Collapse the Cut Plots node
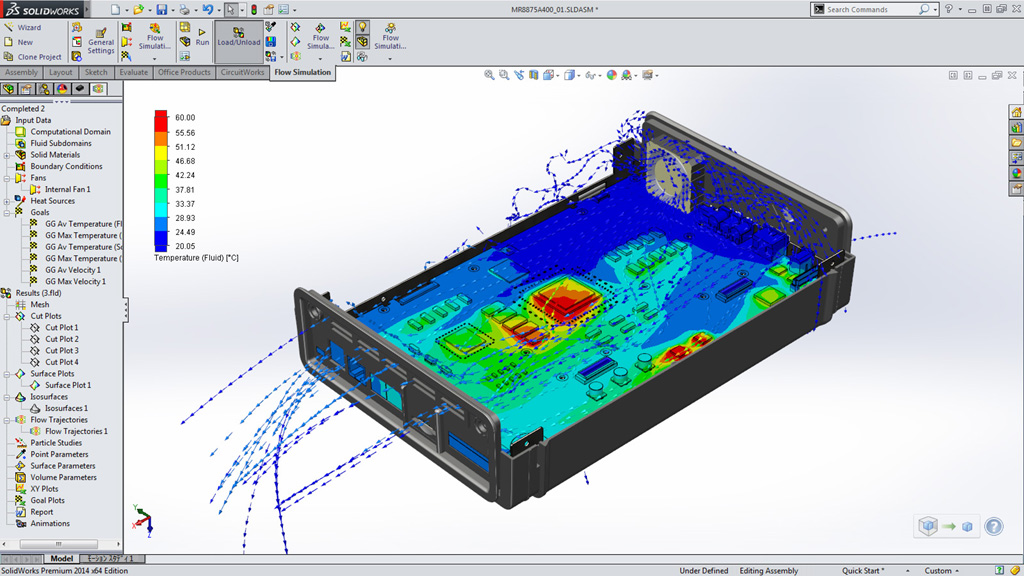This screenshot has width=1024, height=576. pyautogui.click(x=7, y=316)
